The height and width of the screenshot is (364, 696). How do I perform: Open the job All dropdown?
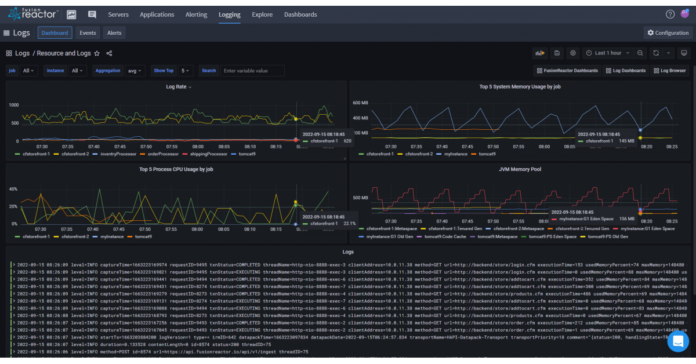[x=28, y=71]
